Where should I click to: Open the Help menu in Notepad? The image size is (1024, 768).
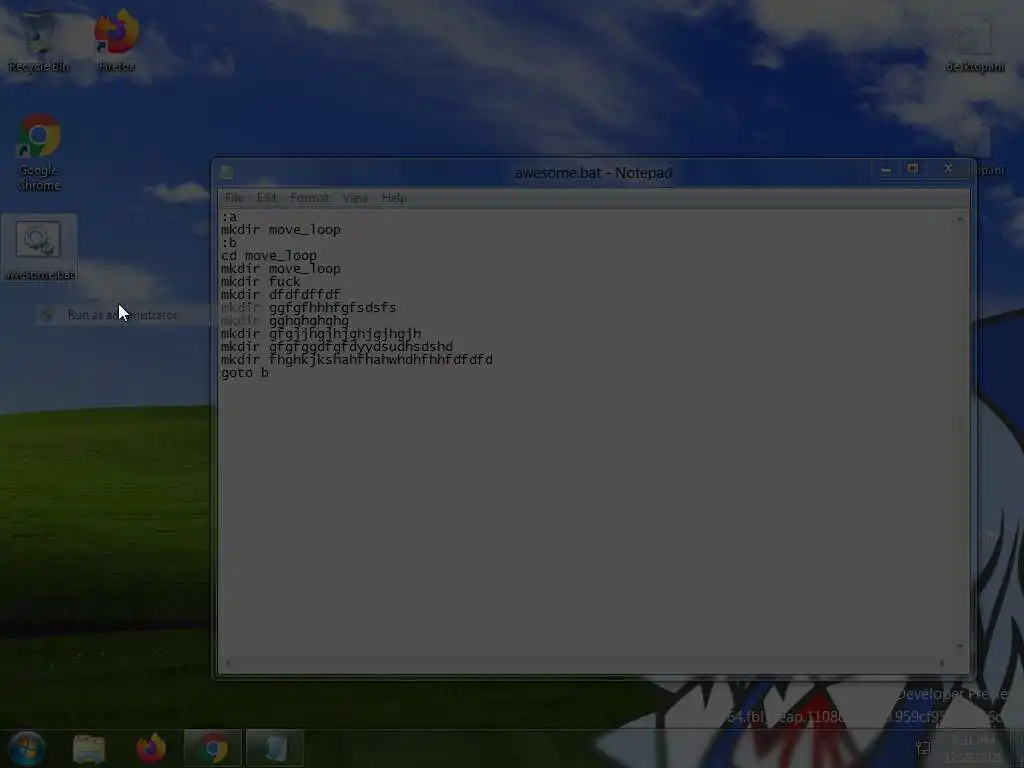tap(394, 197)
